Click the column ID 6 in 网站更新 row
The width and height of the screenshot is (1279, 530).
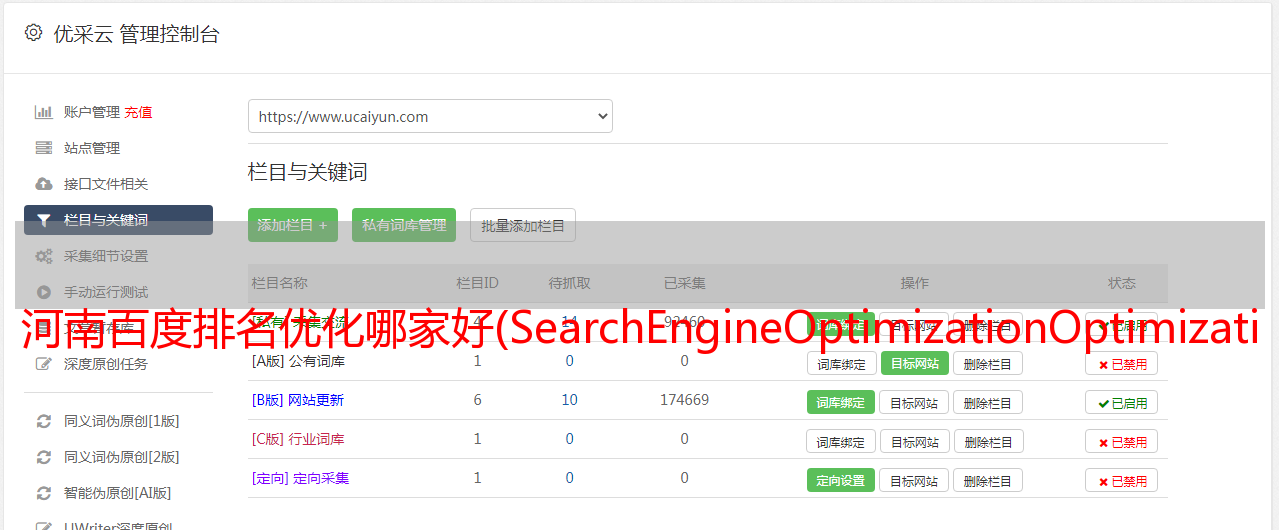click(x=478, y=400)
